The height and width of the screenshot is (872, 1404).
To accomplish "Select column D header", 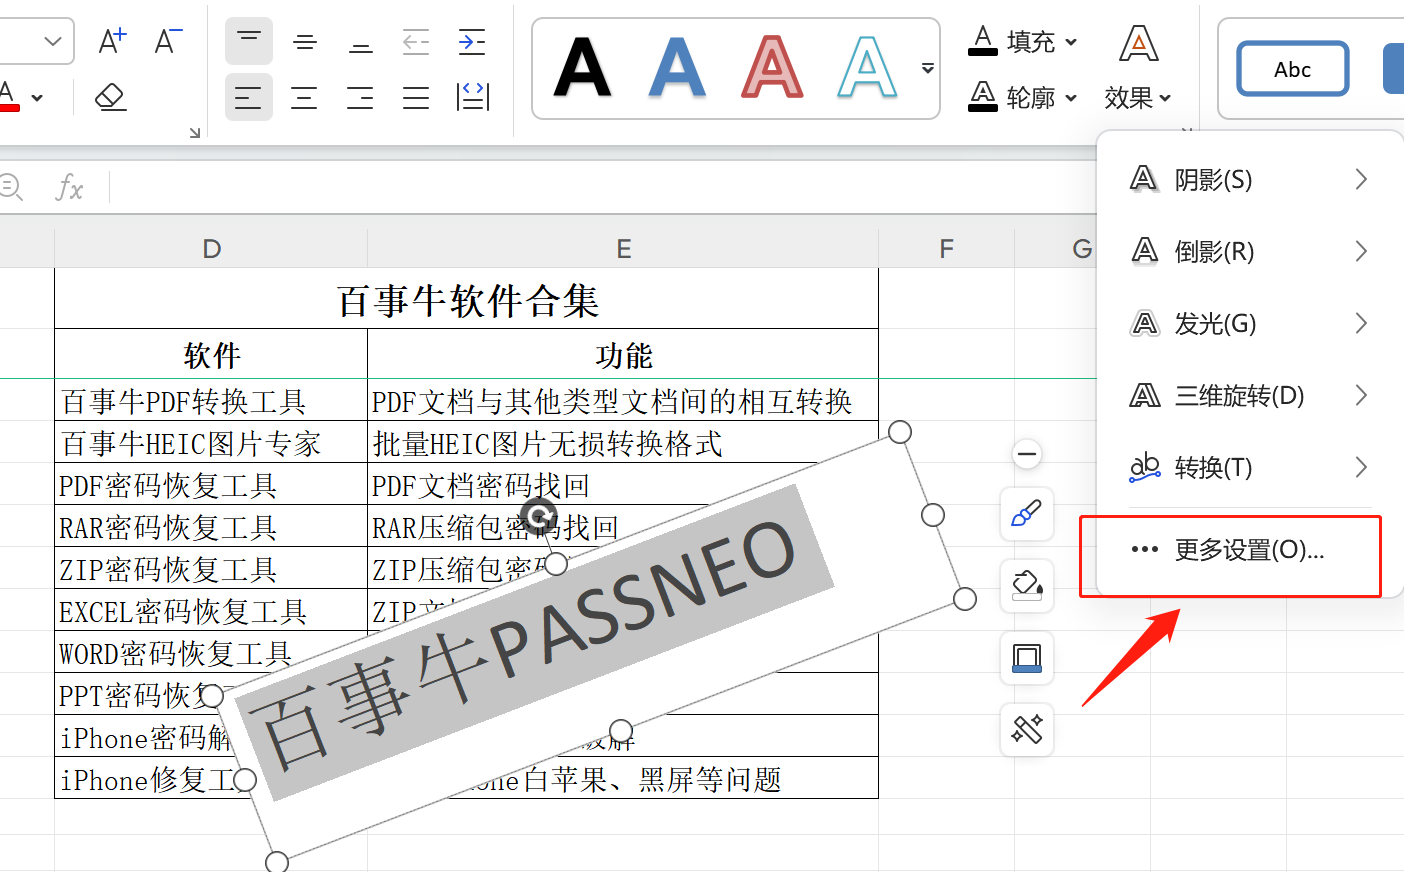I will point(211,248).
